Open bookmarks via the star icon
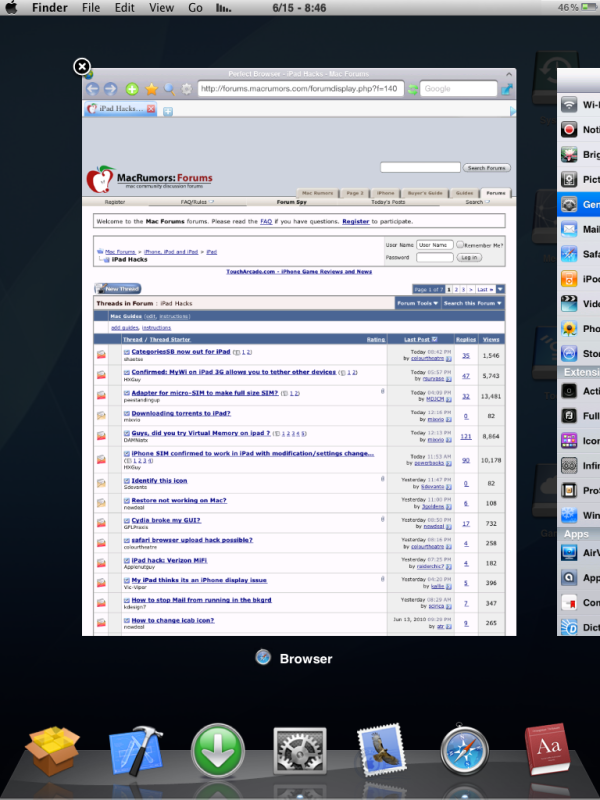The image size is (600, 800). point(151,89)
